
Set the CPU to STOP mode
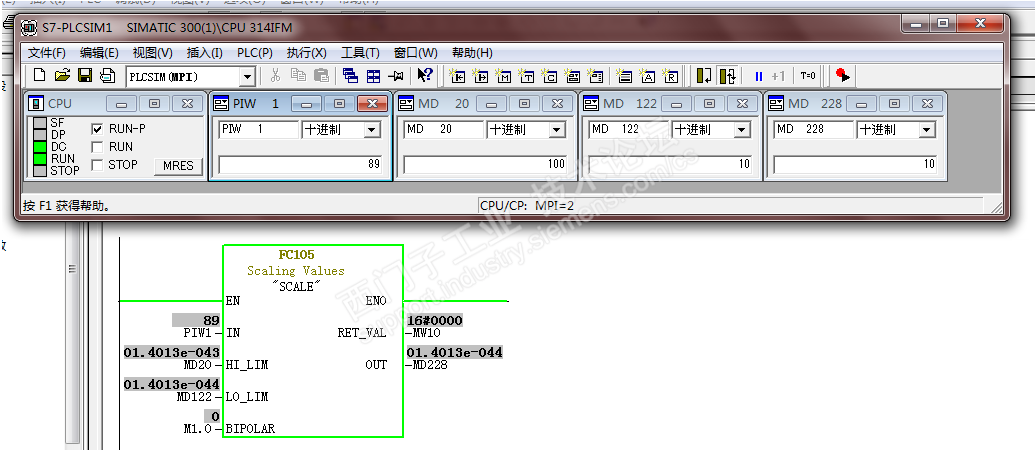point(97,164)
